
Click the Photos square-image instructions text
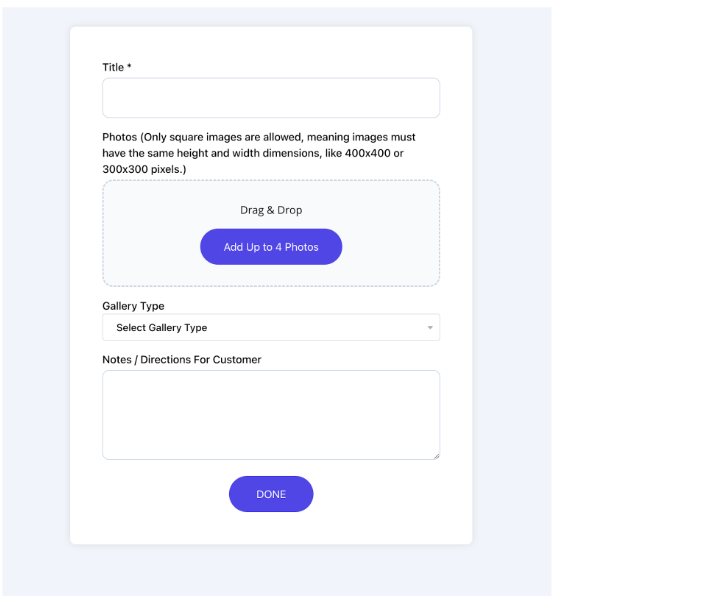tap(258, 153)
